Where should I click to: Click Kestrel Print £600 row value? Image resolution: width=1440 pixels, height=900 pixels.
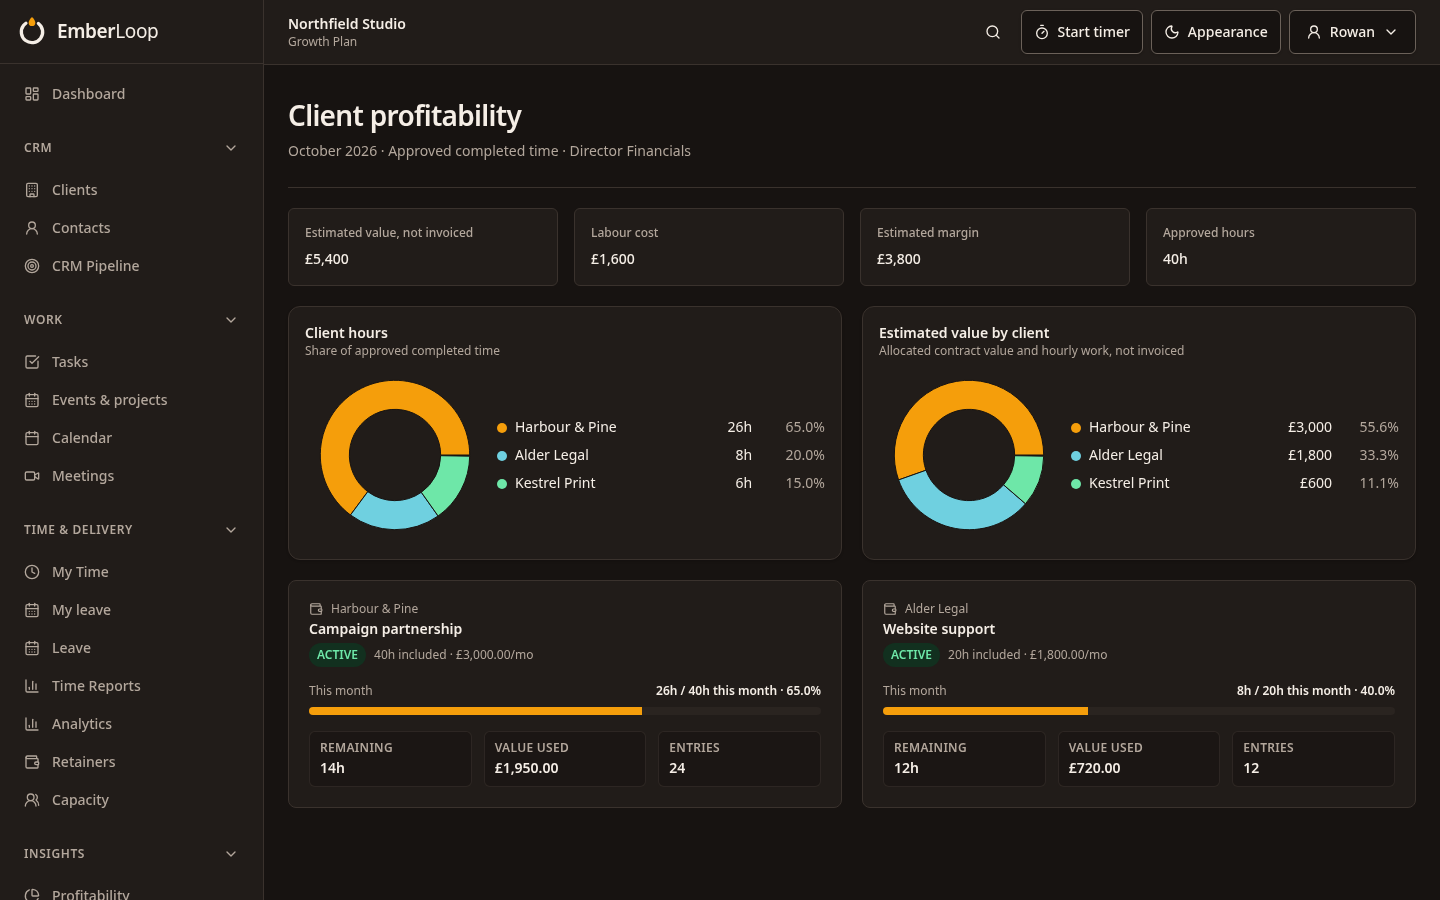(x=1316, y=483)
